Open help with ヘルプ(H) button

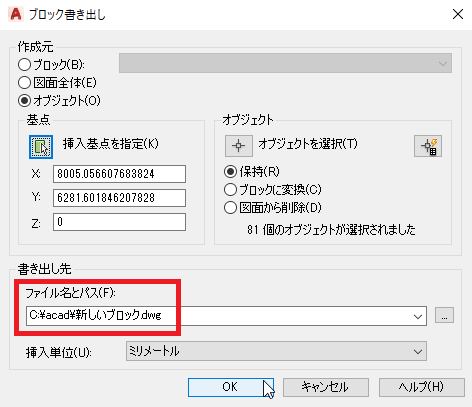422,387
